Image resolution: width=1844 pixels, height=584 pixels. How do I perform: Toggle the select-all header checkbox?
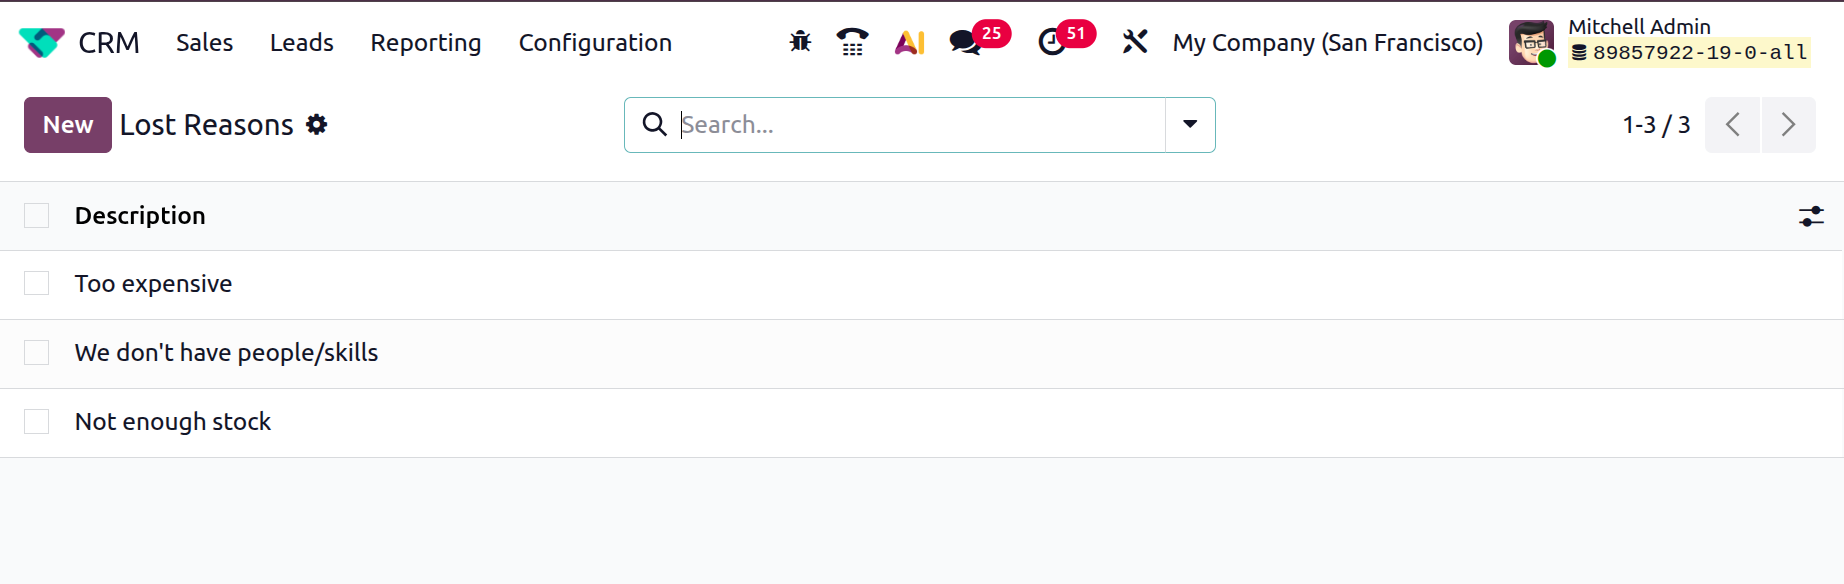[37, 216]
